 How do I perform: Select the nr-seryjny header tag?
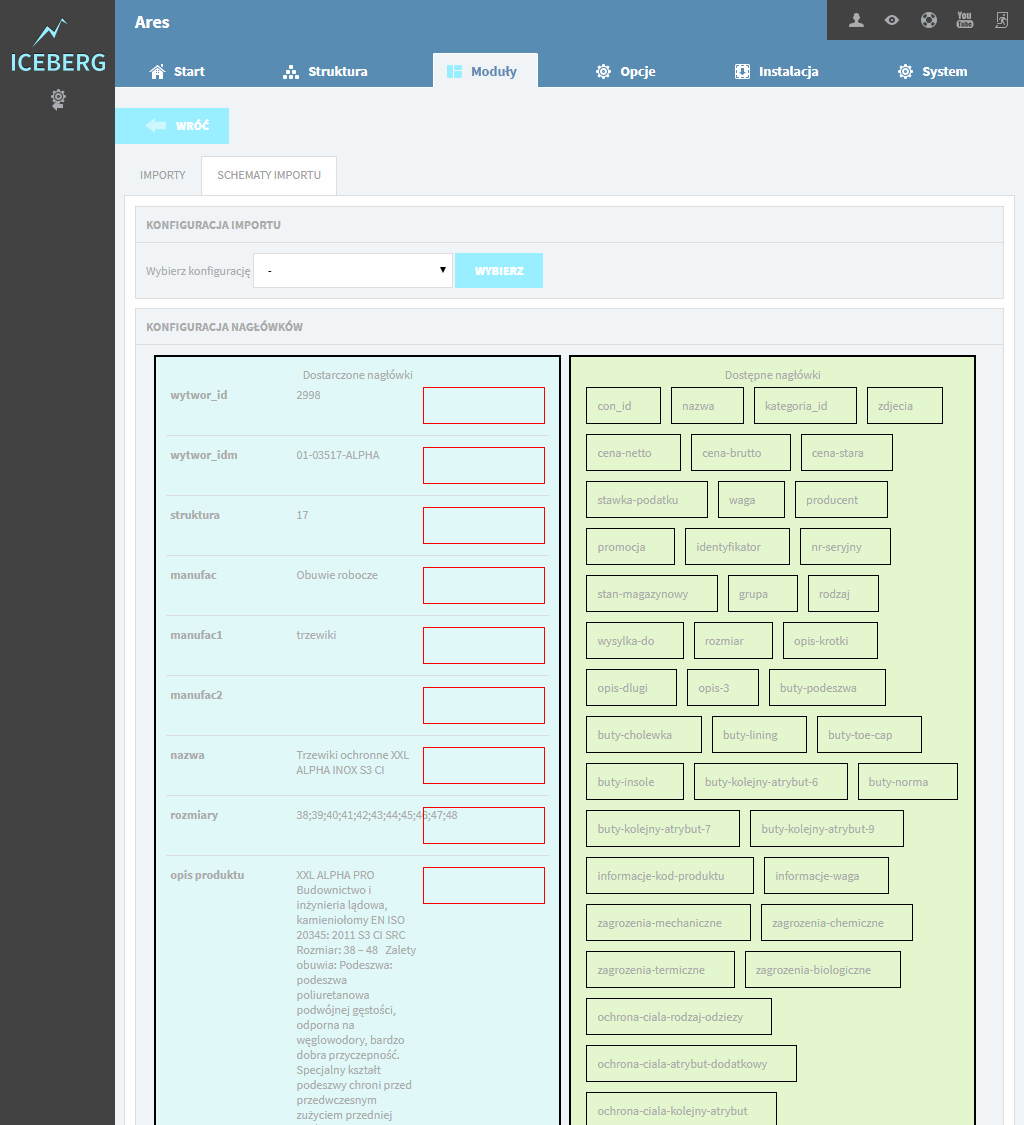[845, 547]
